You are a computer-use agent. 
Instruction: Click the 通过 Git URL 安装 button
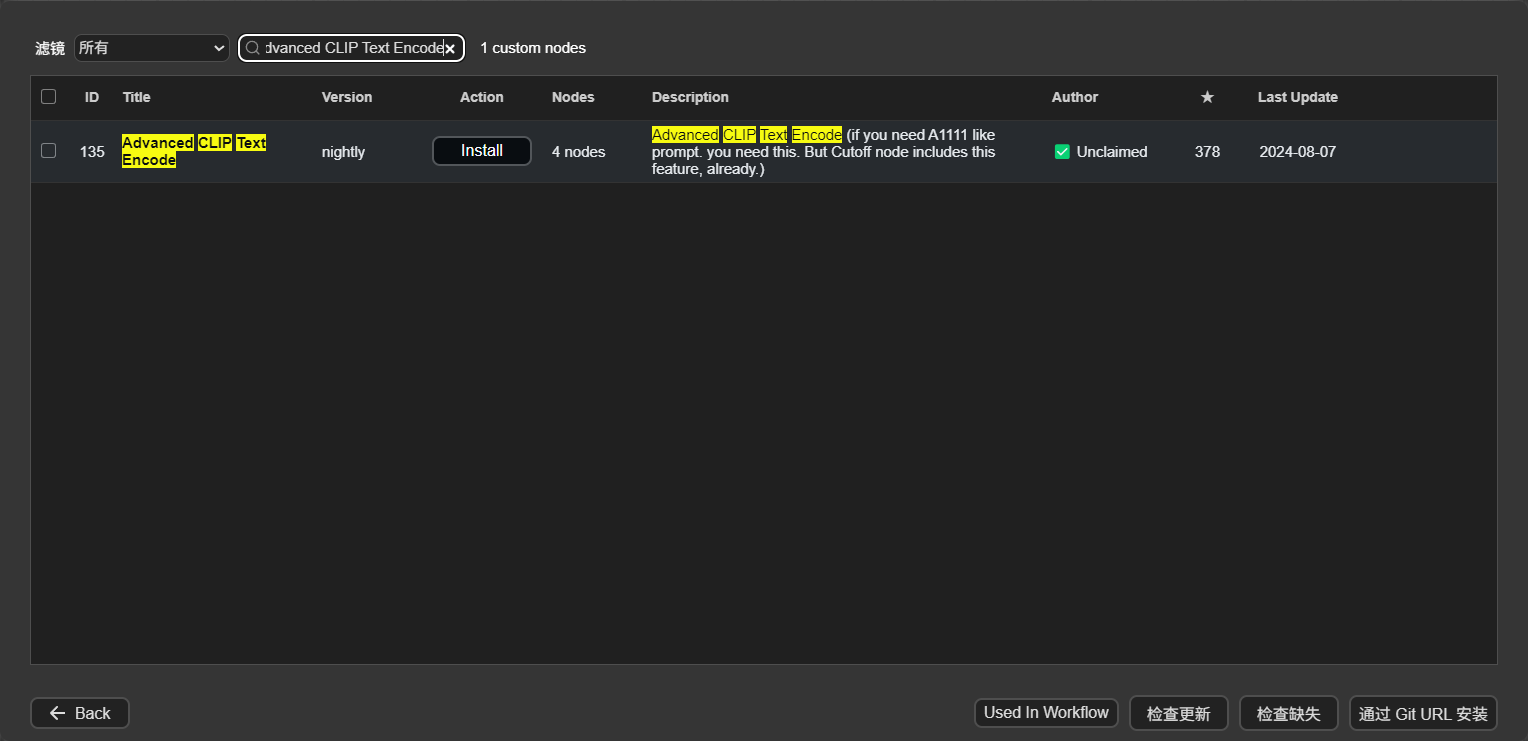point(1423,713)
